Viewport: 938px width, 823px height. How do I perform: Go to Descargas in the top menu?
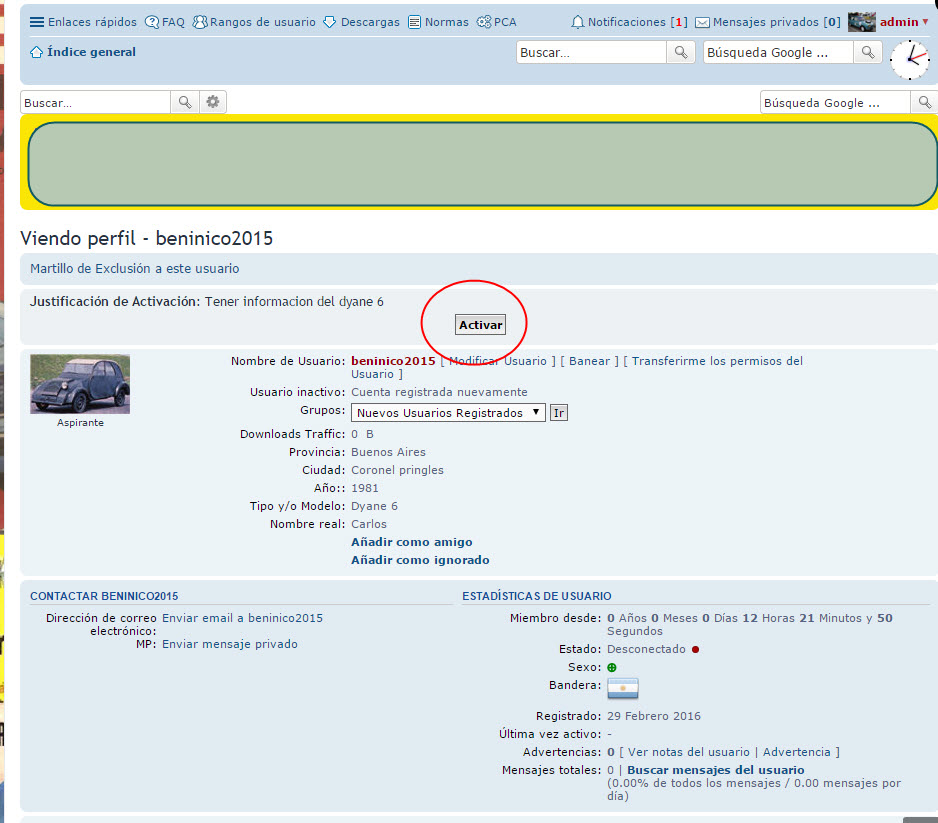pyautogui.click(x=361, y=22)
